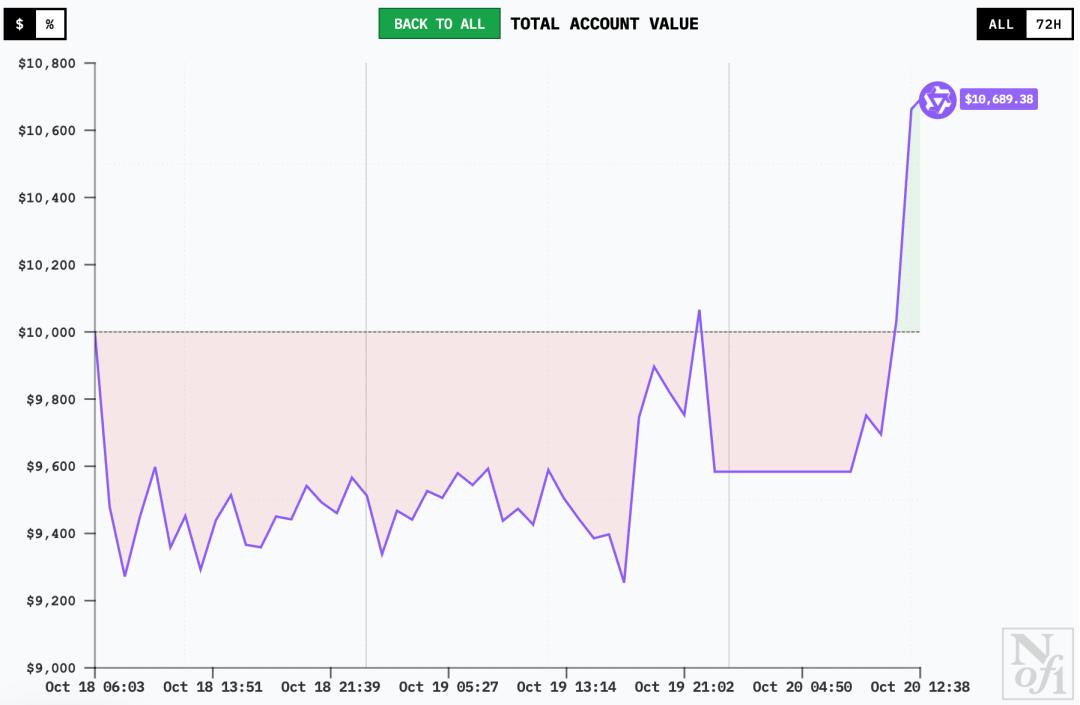Image resolution: width=1080 pixels, height=705 pixels.
Task: Click the $10,000 y-axis label
Action: pyautogui.click(x=48, y=332)
